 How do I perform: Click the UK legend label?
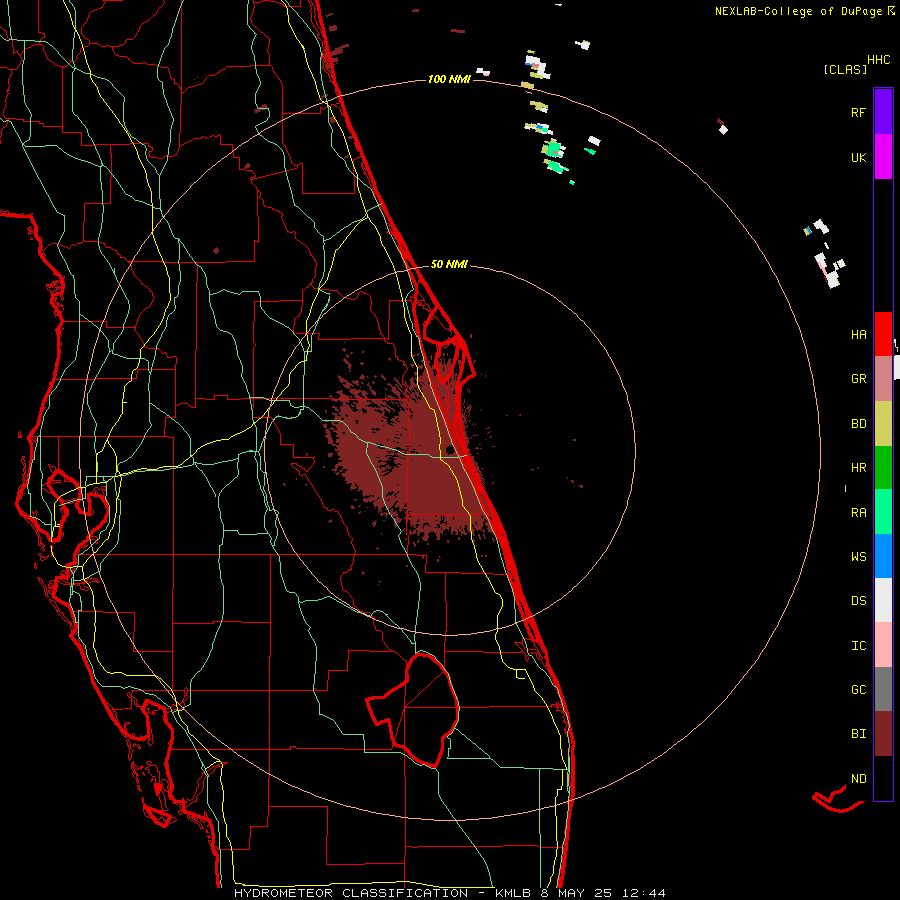[x=858, y=157]
